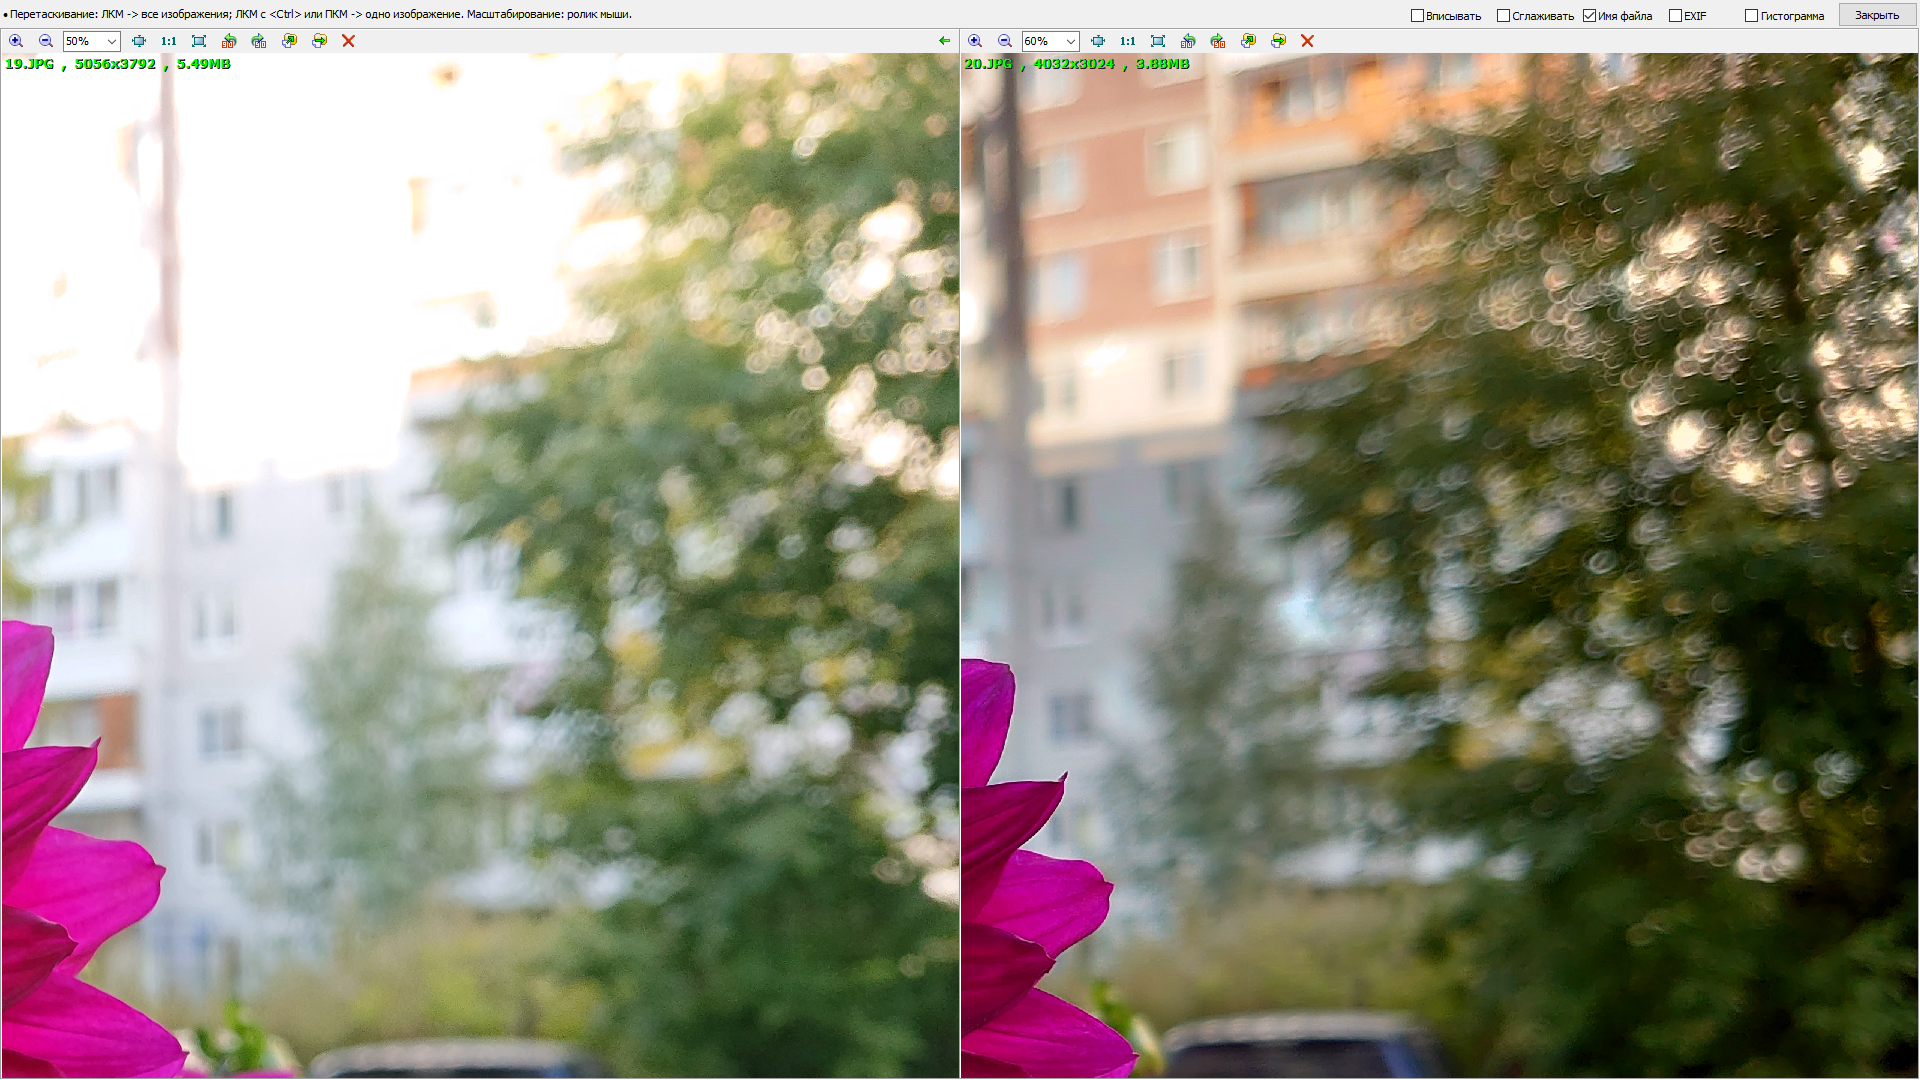Zoom out on right image 20.JPG
Image resolution: width=1920 pixels, height=1080 pixels.
click(1005, 41)
